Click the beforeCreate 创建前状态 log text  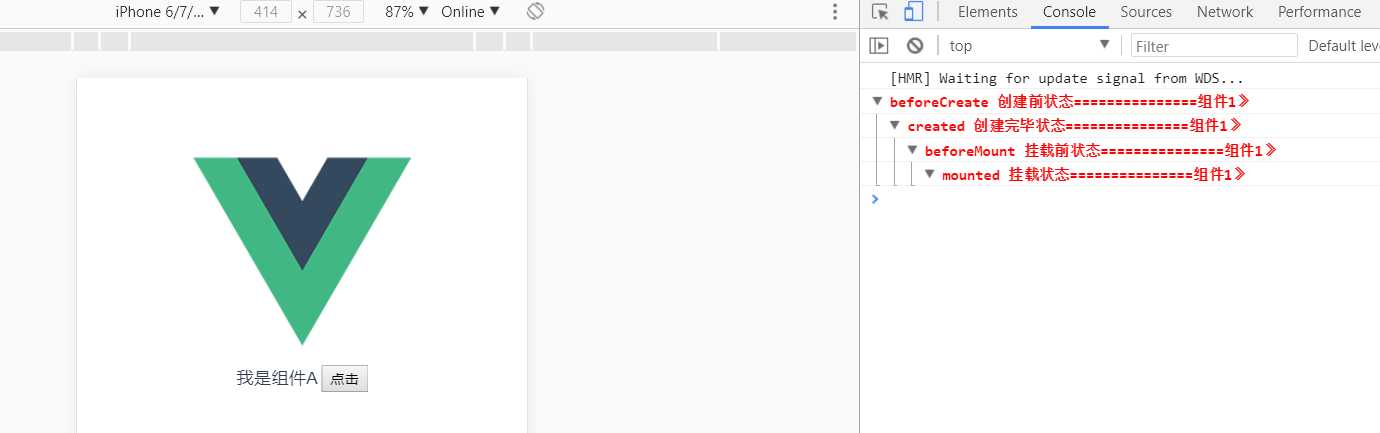tap(1070, 101)
